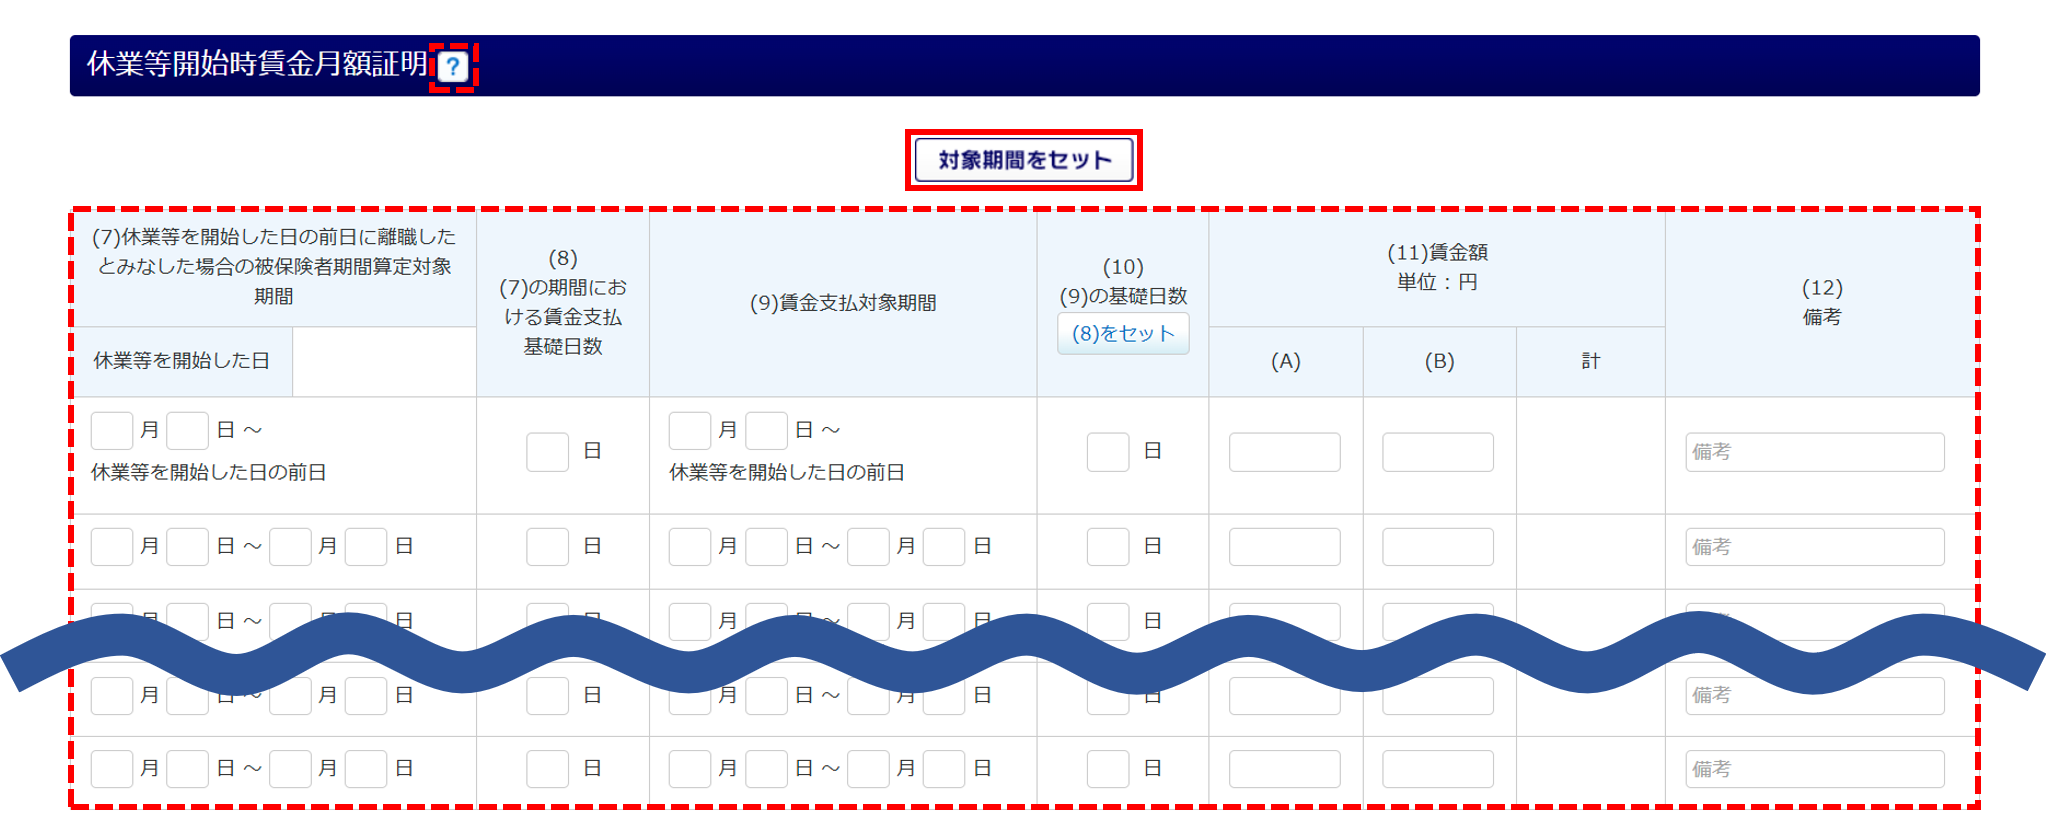Click the (8)をセット button
The height and width of the screenshot is (834, 2047).
pyautogui.click(x=1123, y=334)
